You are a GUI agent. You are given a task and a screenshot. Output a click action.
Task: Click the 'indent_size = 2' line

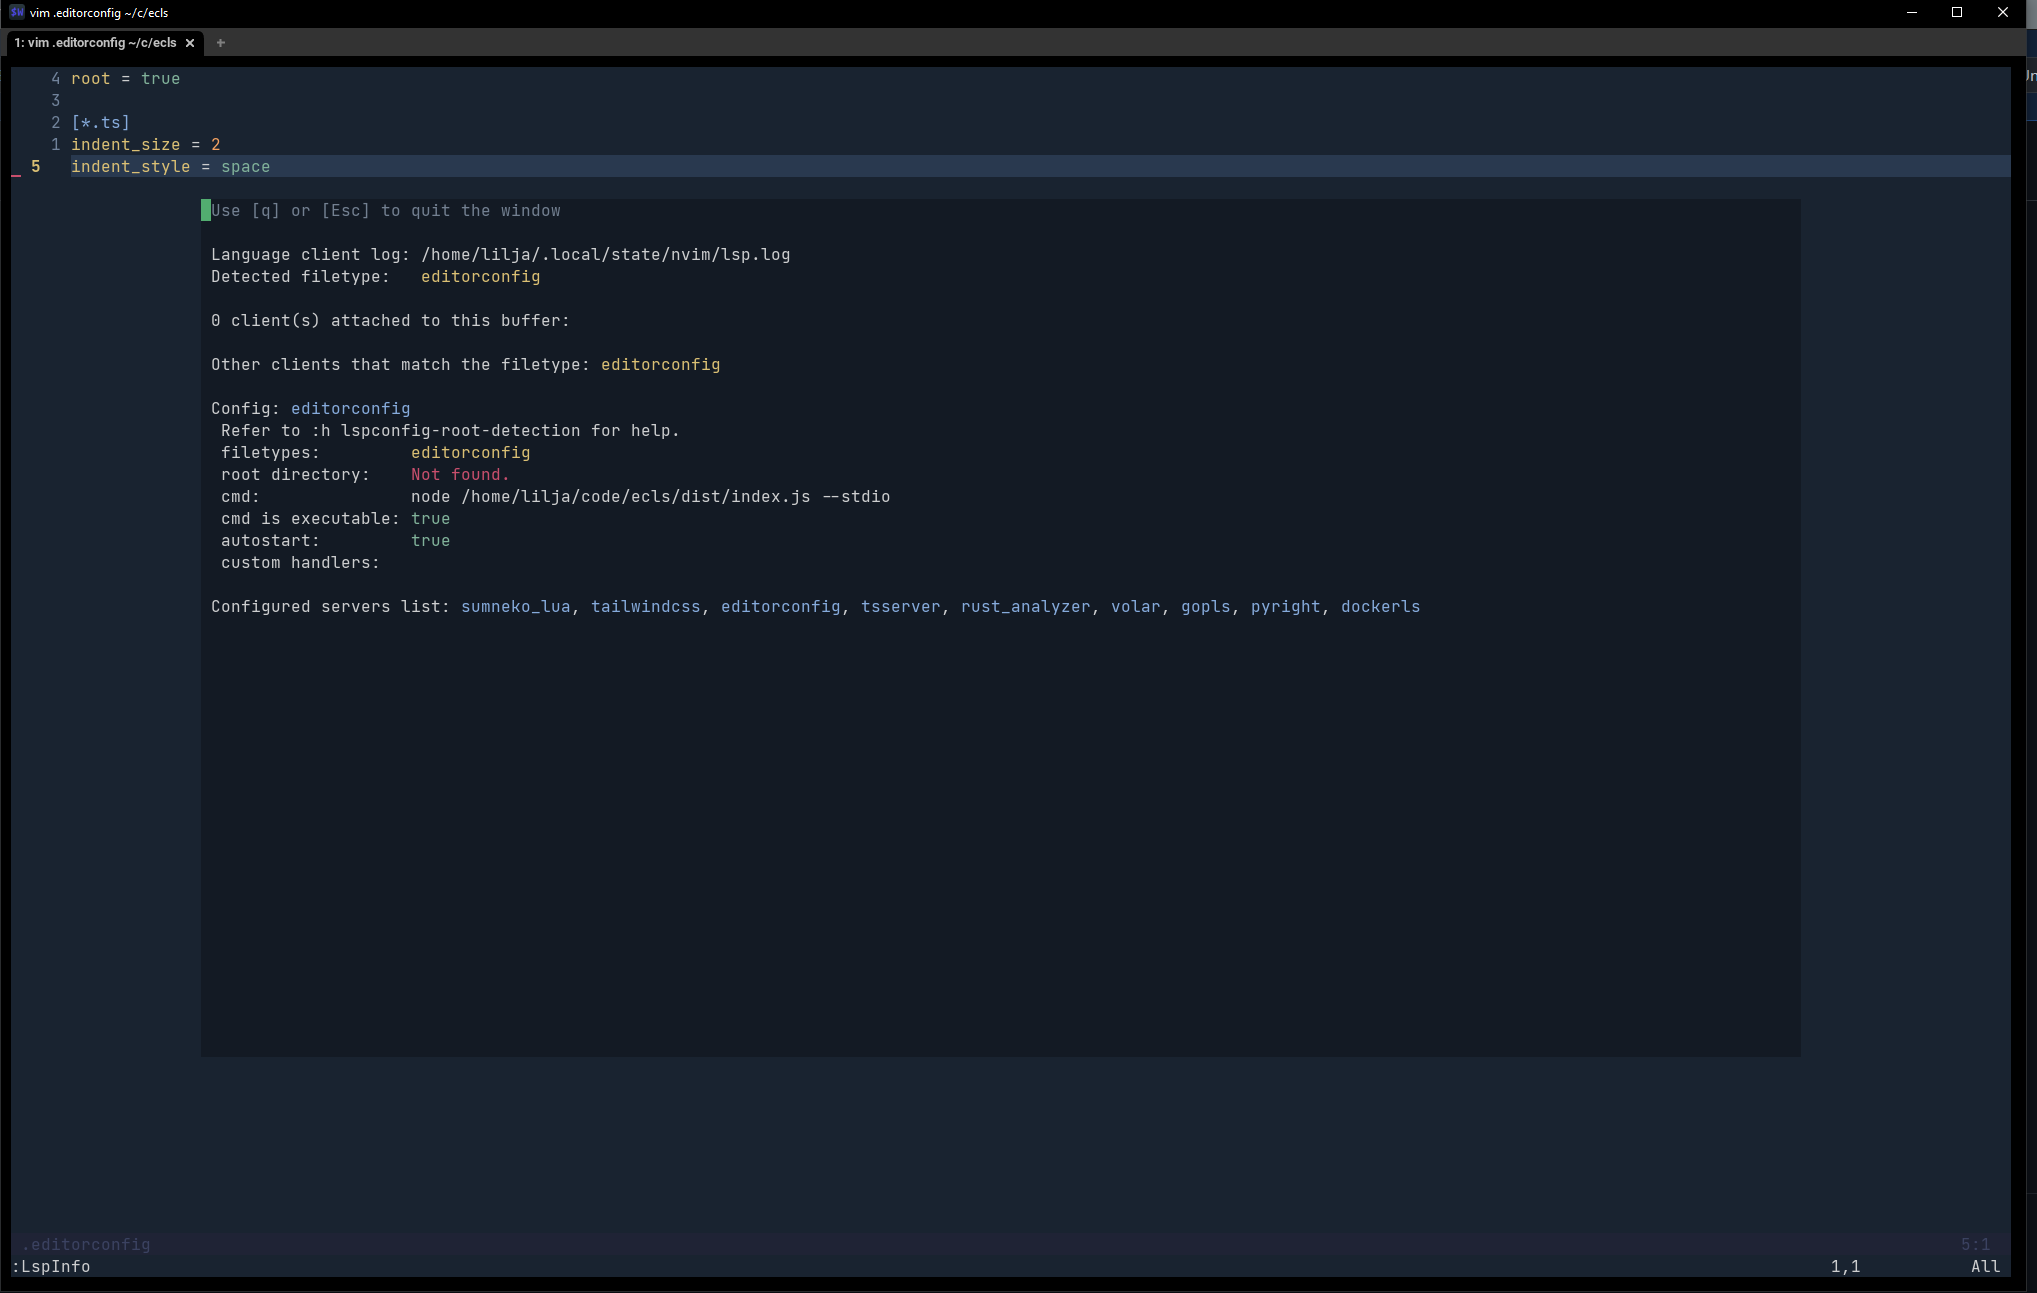coord(146,145)
